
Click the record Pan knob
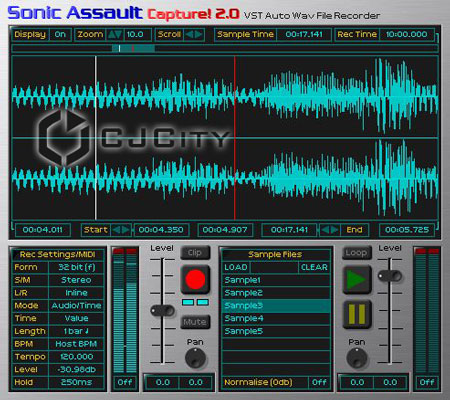(195, 358)
